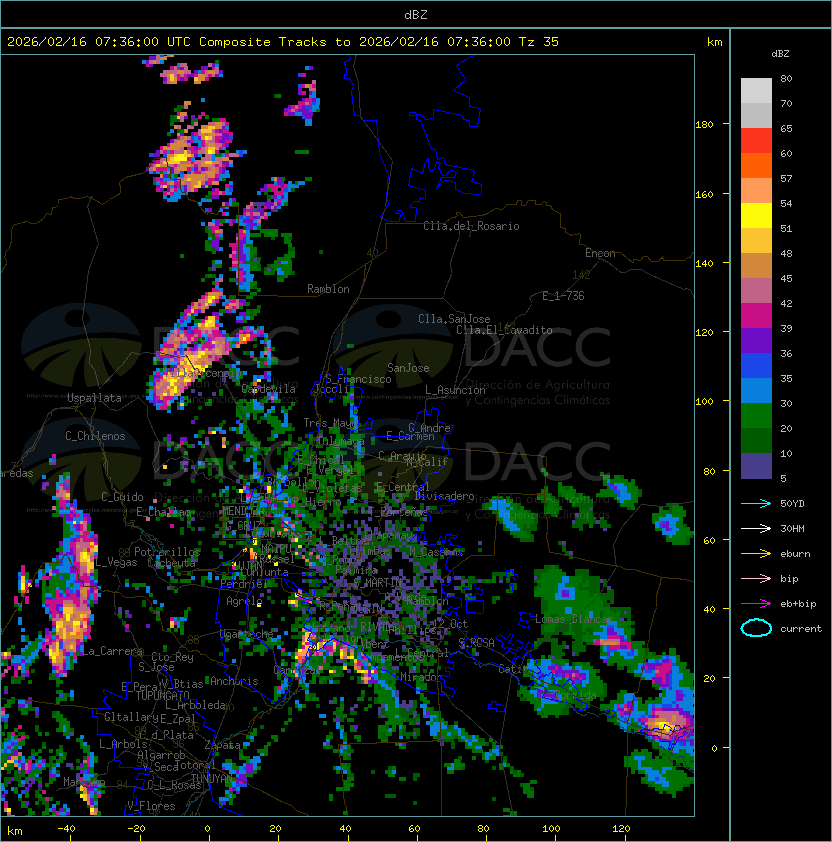Click the Clla.El_Cavadito place label
This screenshot has height=842, width=832.
(x=504, y=330)
